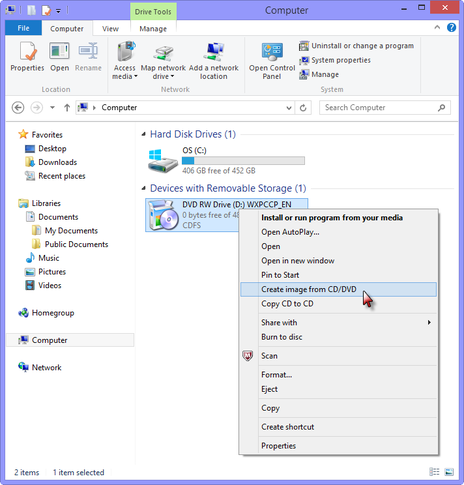Choose Open AutoPlay... in context menu
464x485 pixels.
tap(338, 232)
